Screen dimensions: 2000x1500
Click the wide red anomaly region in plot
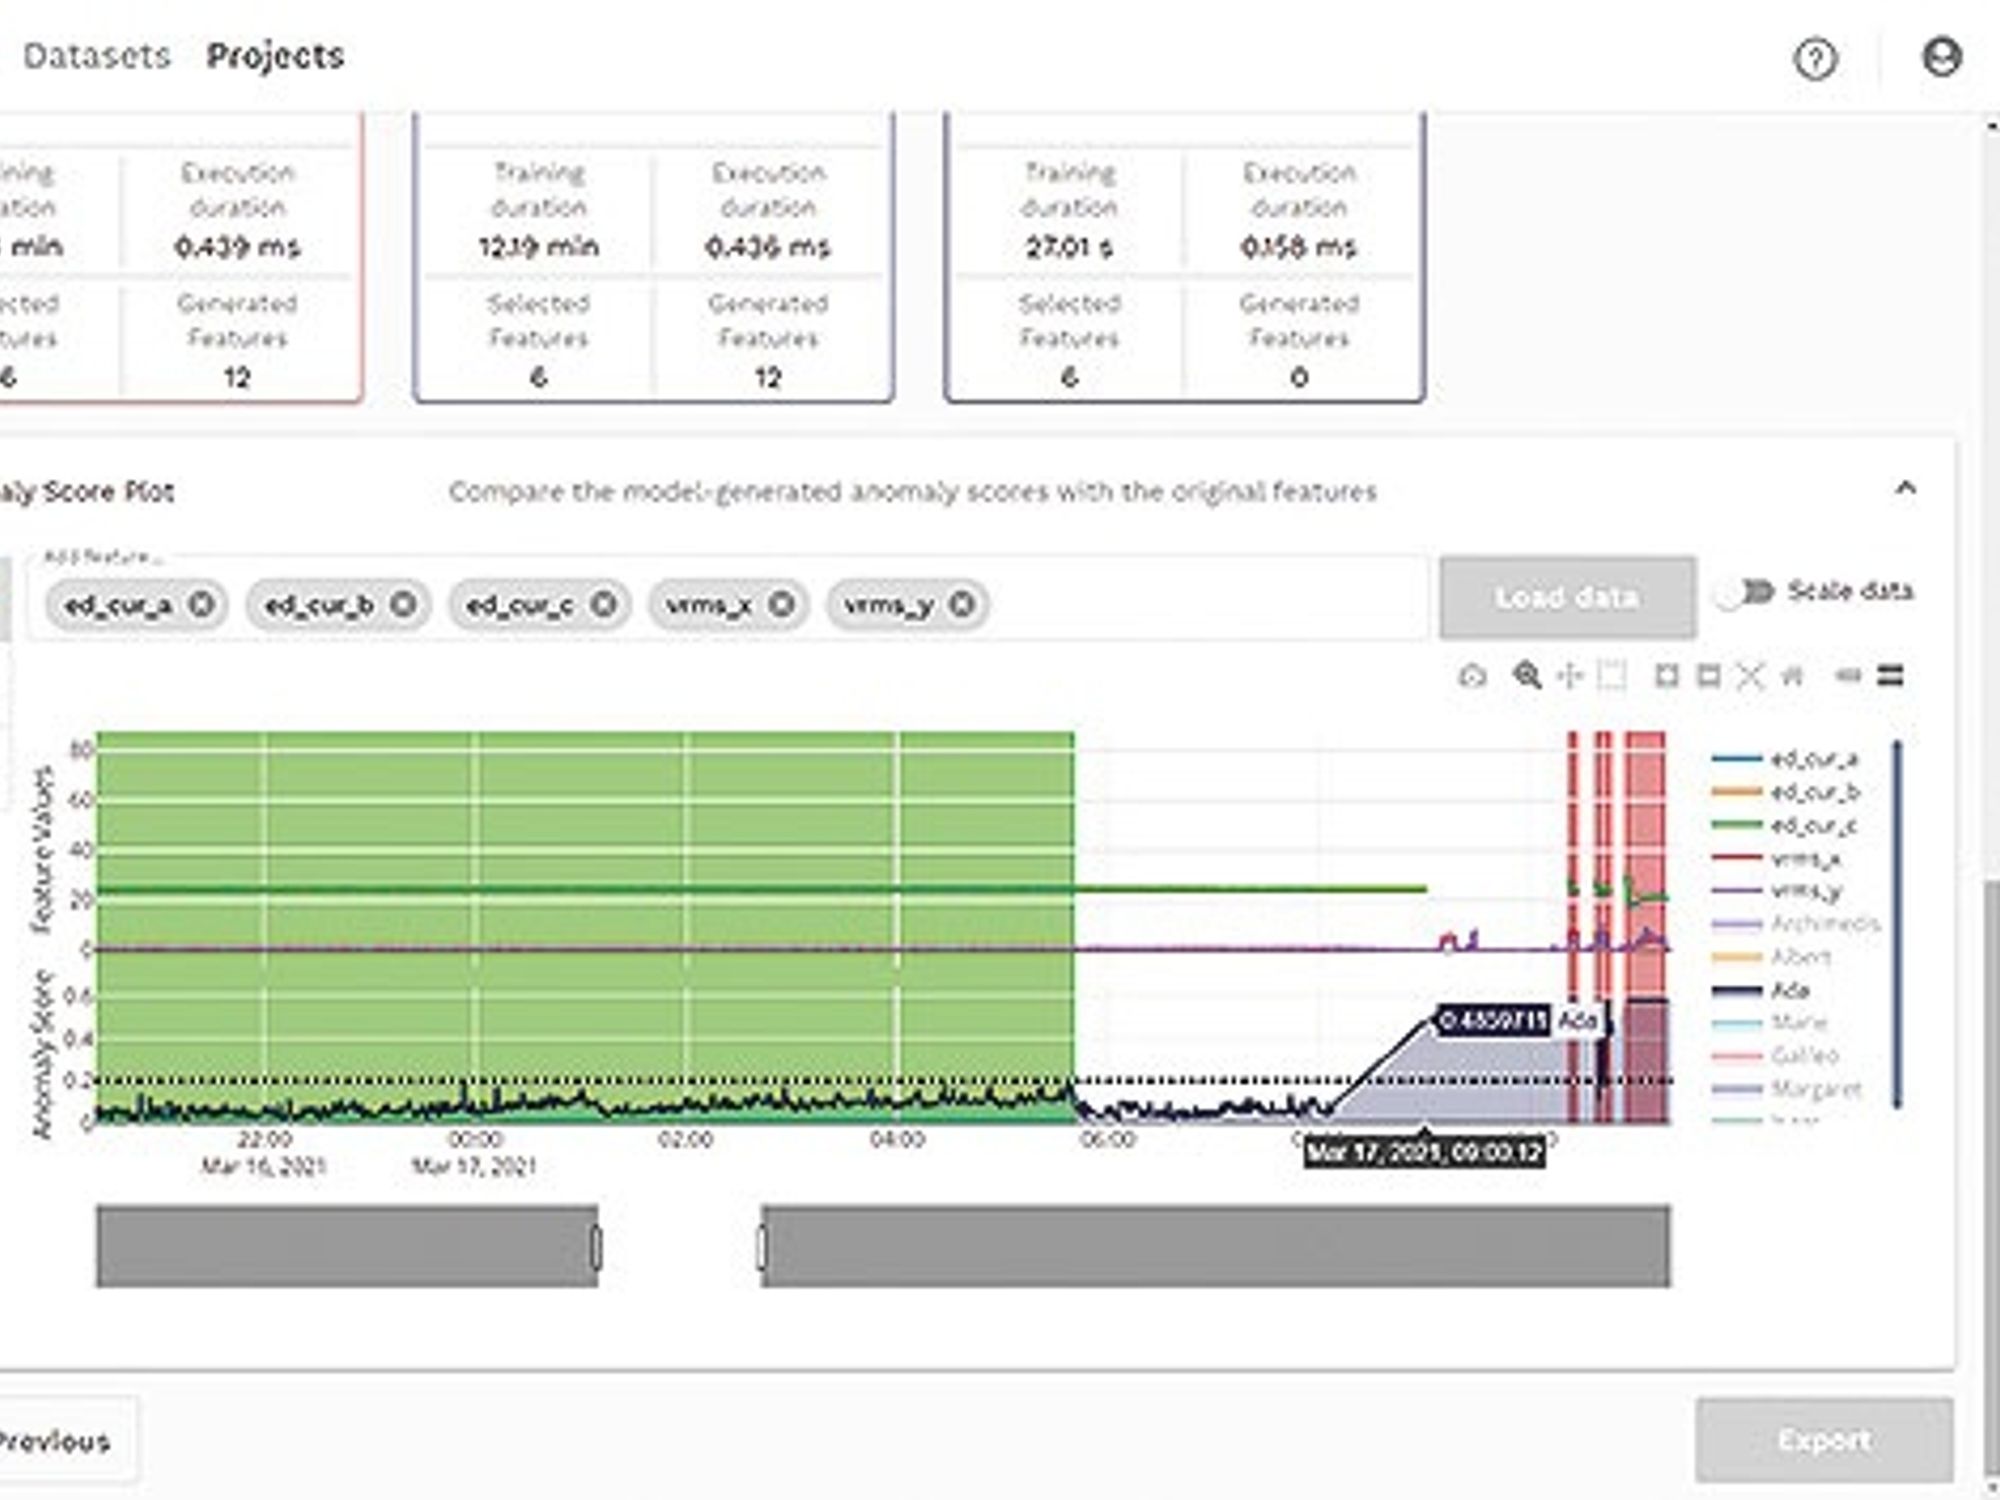1645,928
